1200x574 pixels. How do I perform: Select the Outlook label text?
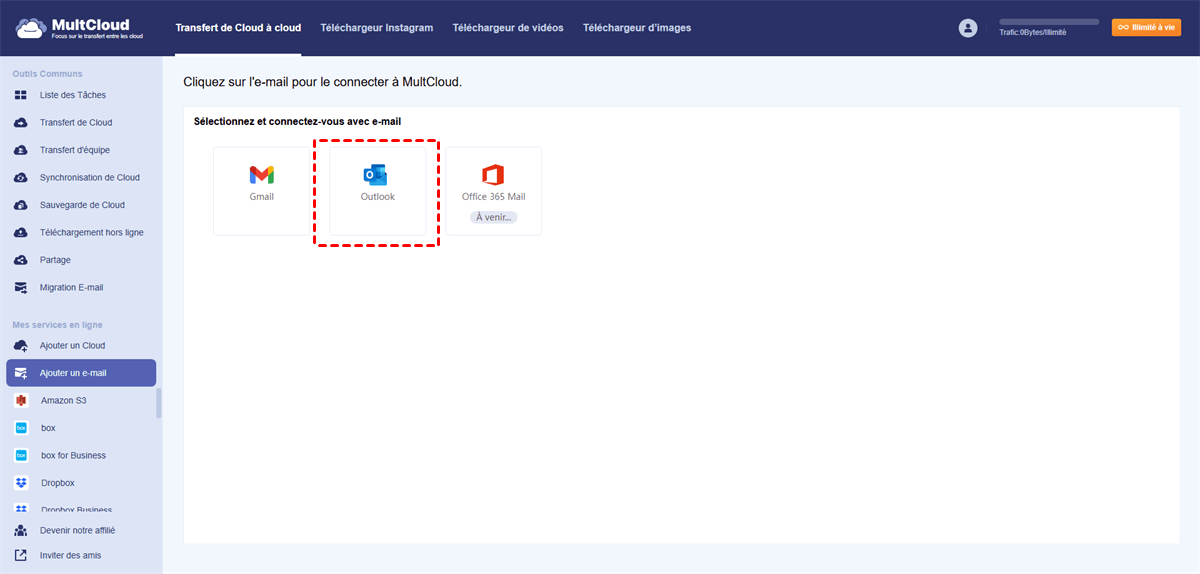378,197
